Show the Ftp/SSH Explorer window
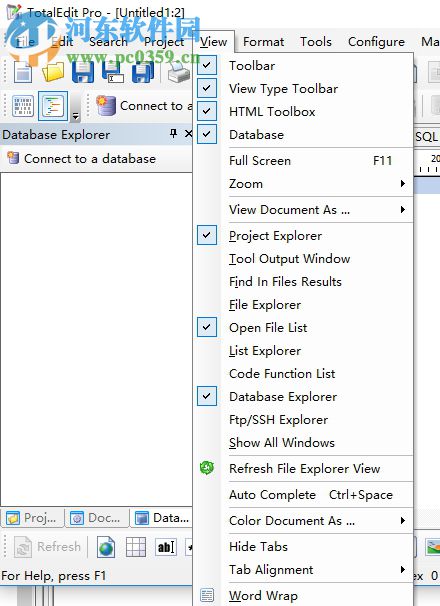The image size is (440, 606). coord(304,420)
